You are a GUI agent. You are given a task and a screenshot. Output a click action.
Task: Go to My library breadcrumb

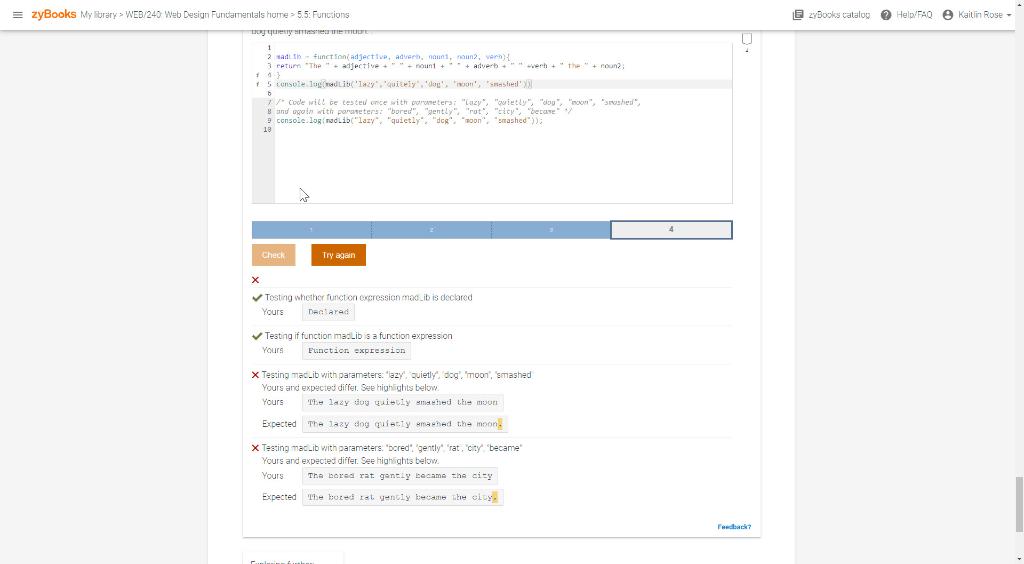[x=98, y=14]
